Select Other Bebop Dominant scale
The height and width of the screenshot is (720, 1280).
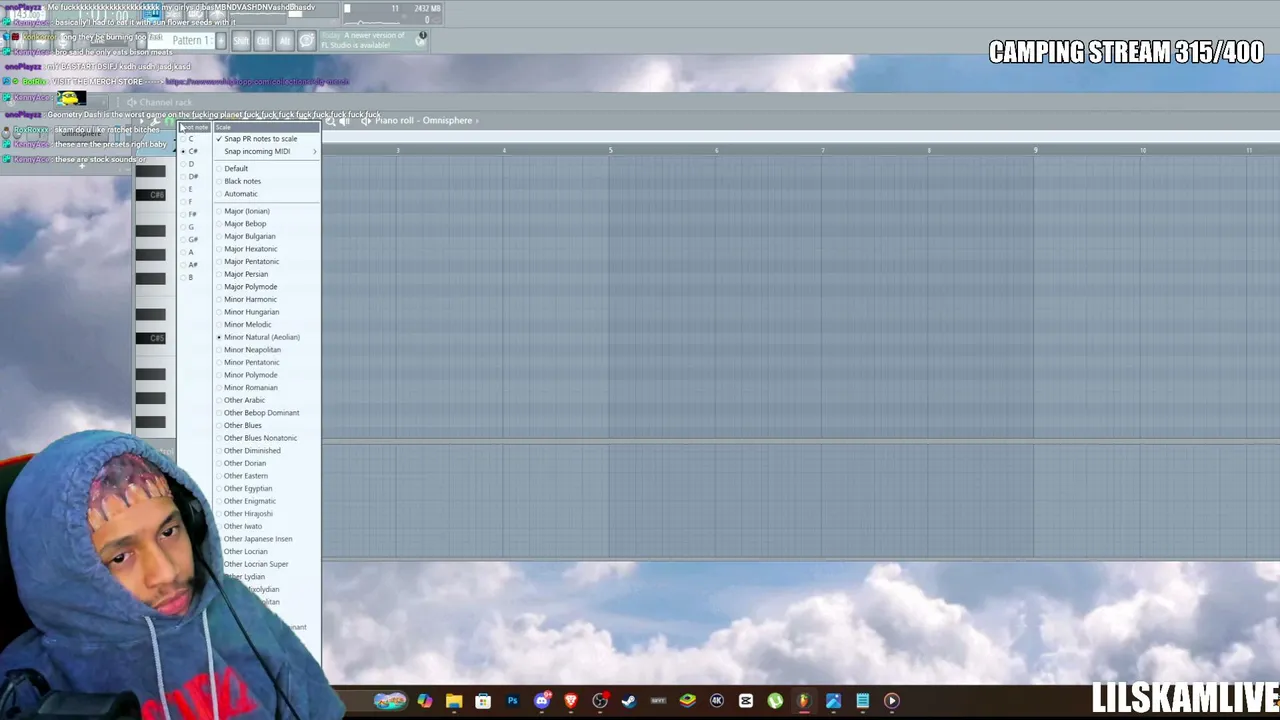pyautogui.click(x=267, y=413)
